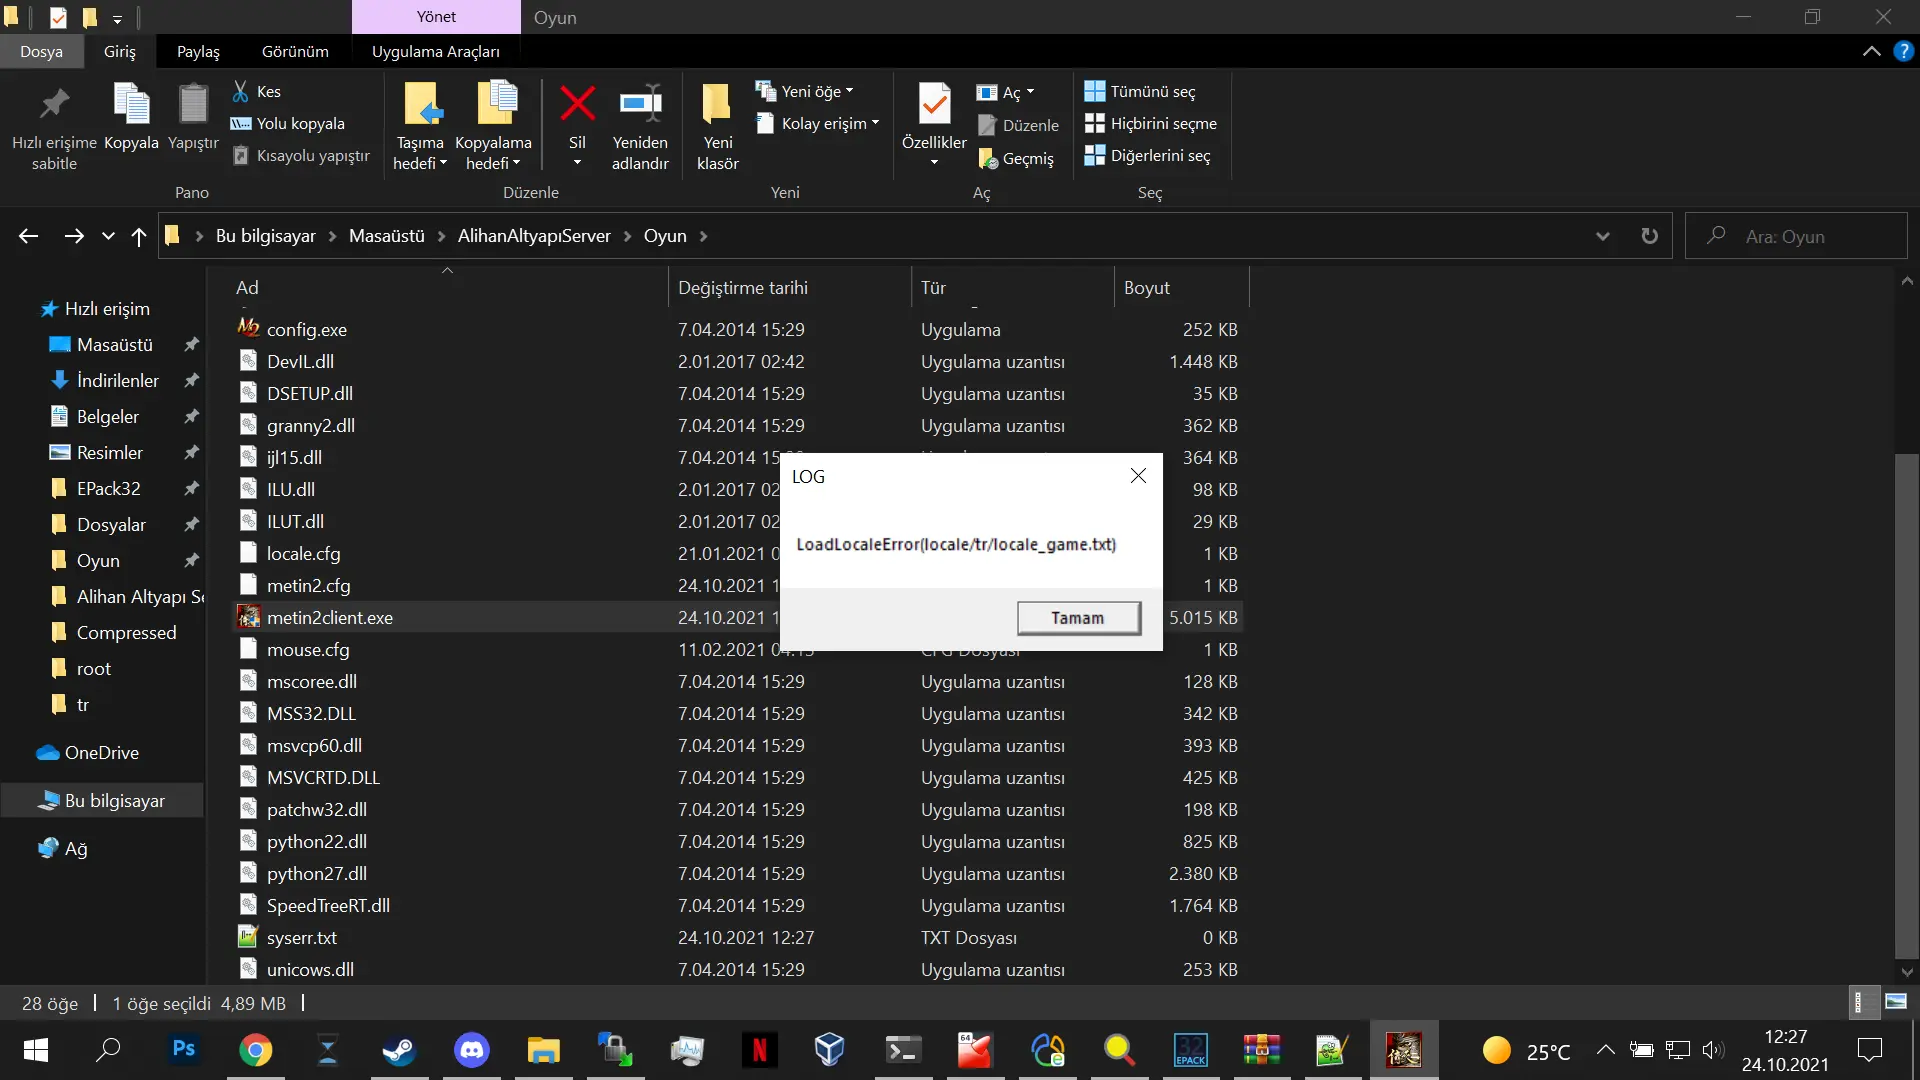
Task: Click the Kopyala copy icon
Action: [131, 104]
